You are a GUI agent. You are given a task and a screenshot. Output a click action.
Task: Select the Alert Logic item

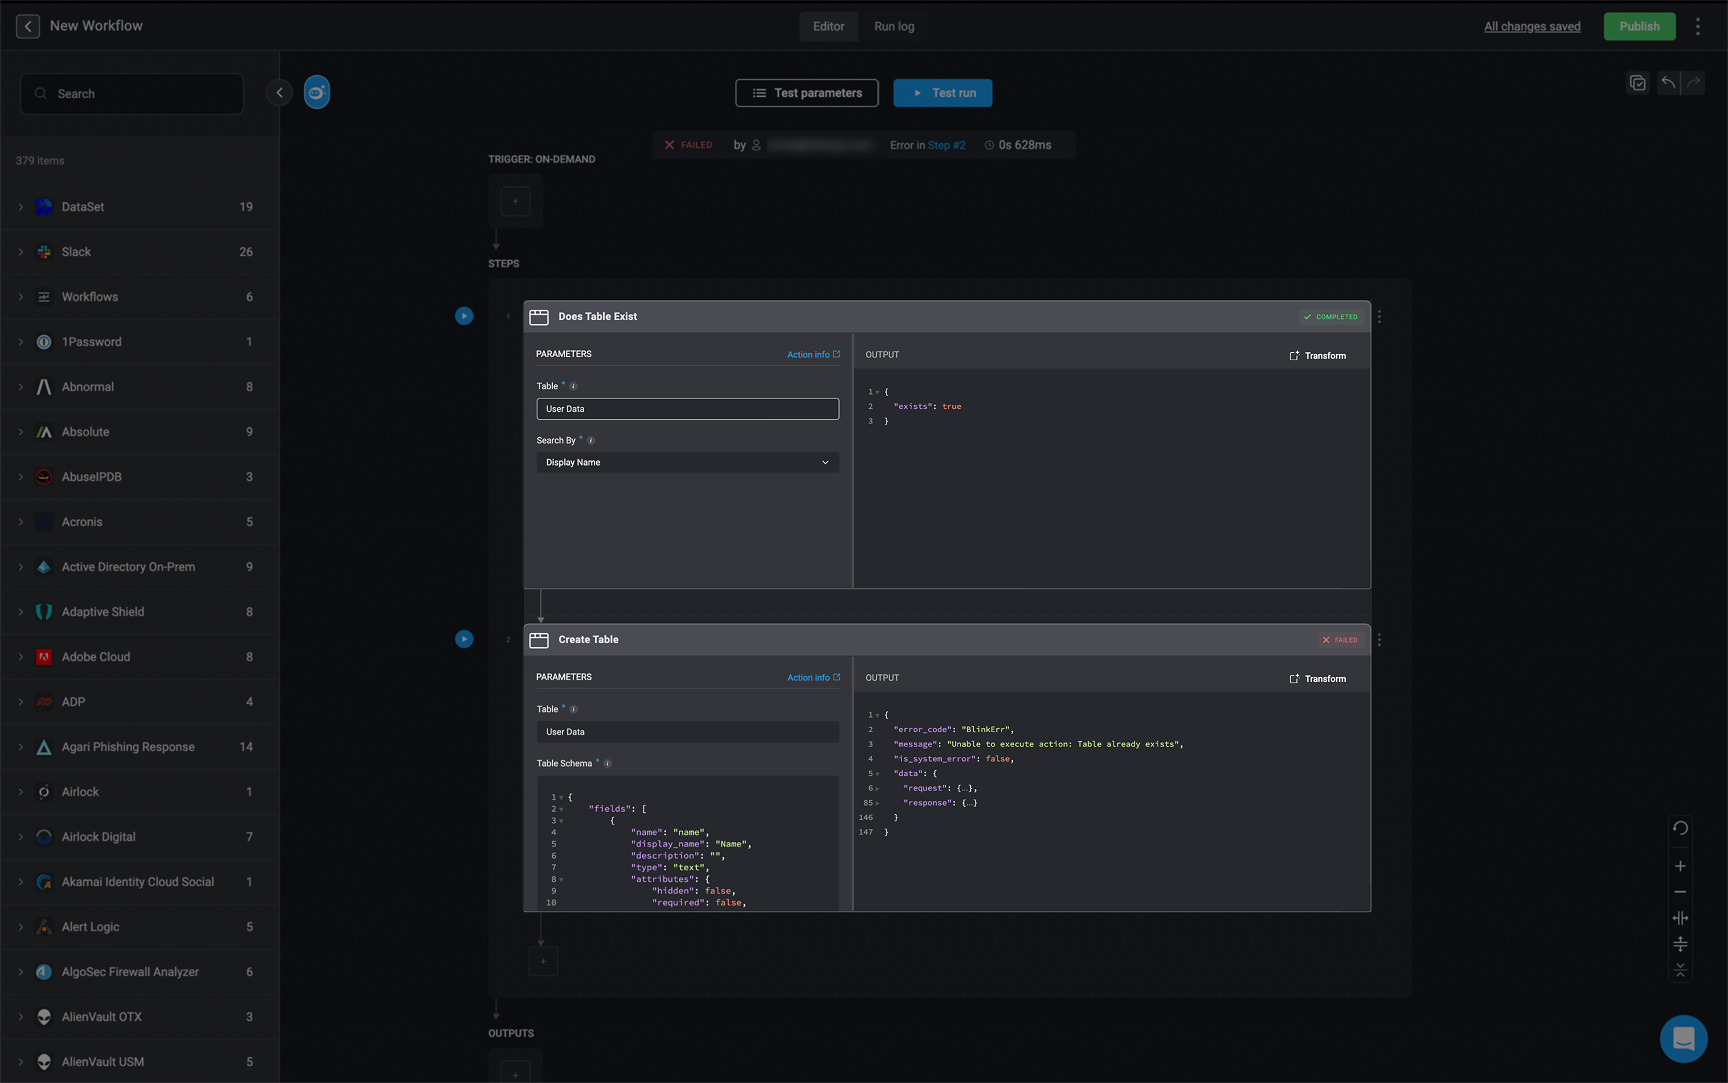click(x=140, y=927)
